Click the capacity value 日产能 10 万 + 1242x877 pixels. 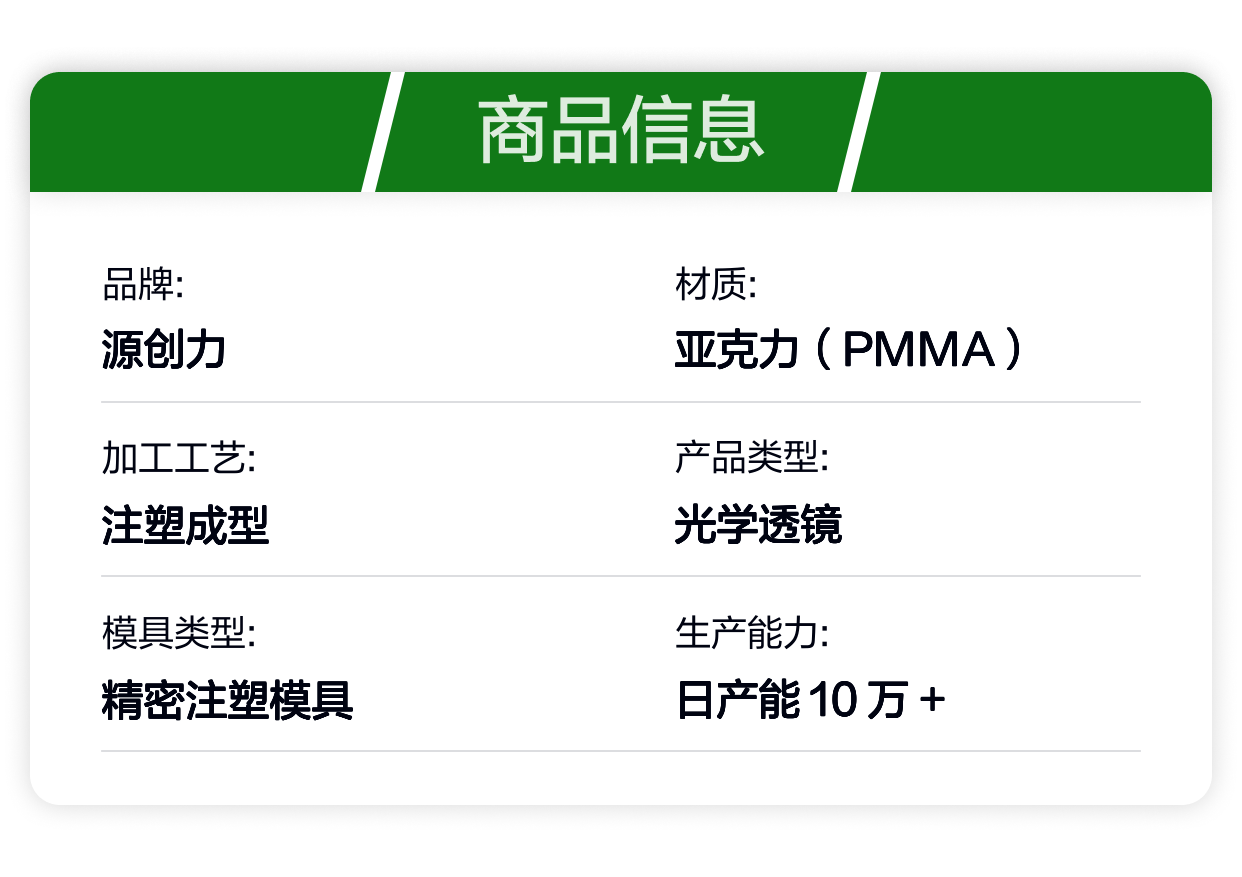[810, 700]
